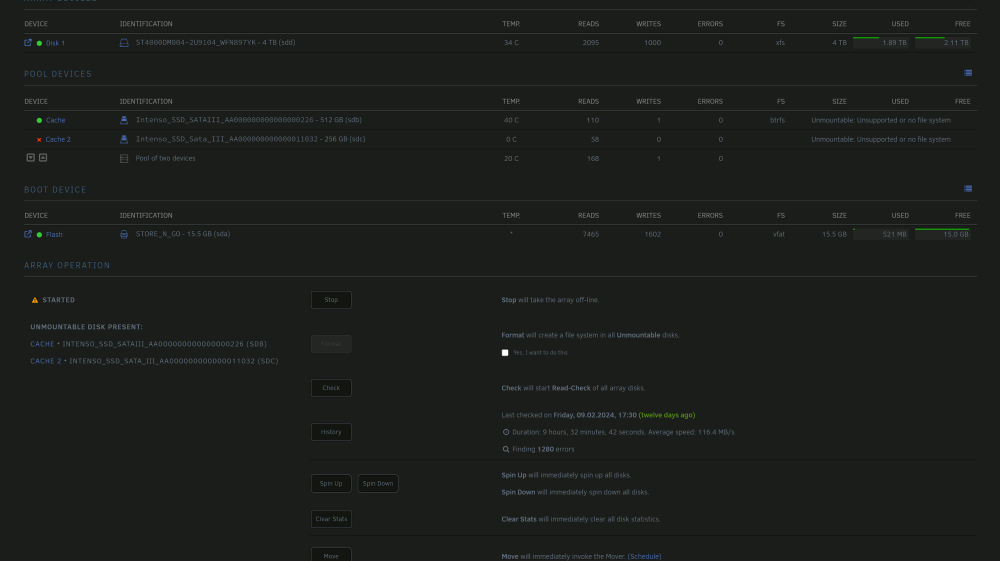This screenshot has height=561, width=1000.
Task: Click the Cache 2 red error indicator
Action: click(40, 140)
